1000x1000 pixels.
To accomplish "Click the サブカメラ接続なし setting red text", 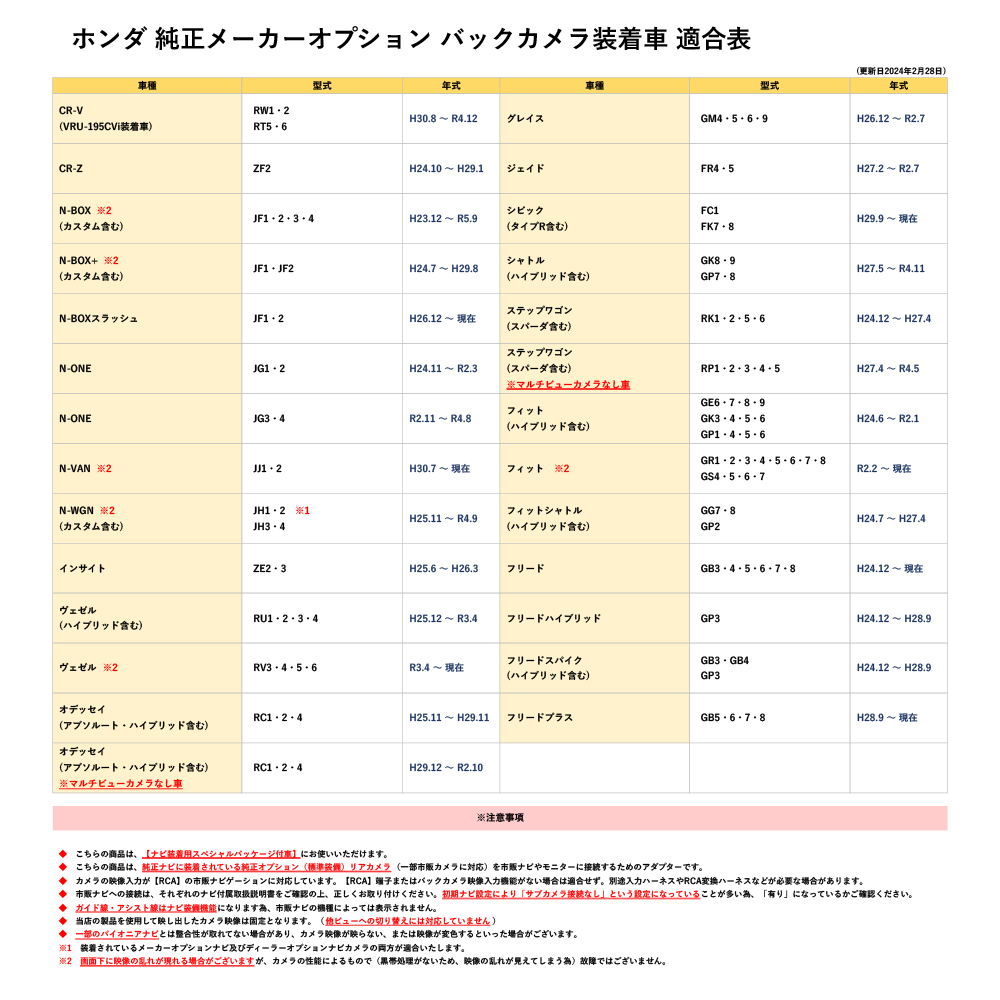I will pyautogui.click(x=571, y=894).
